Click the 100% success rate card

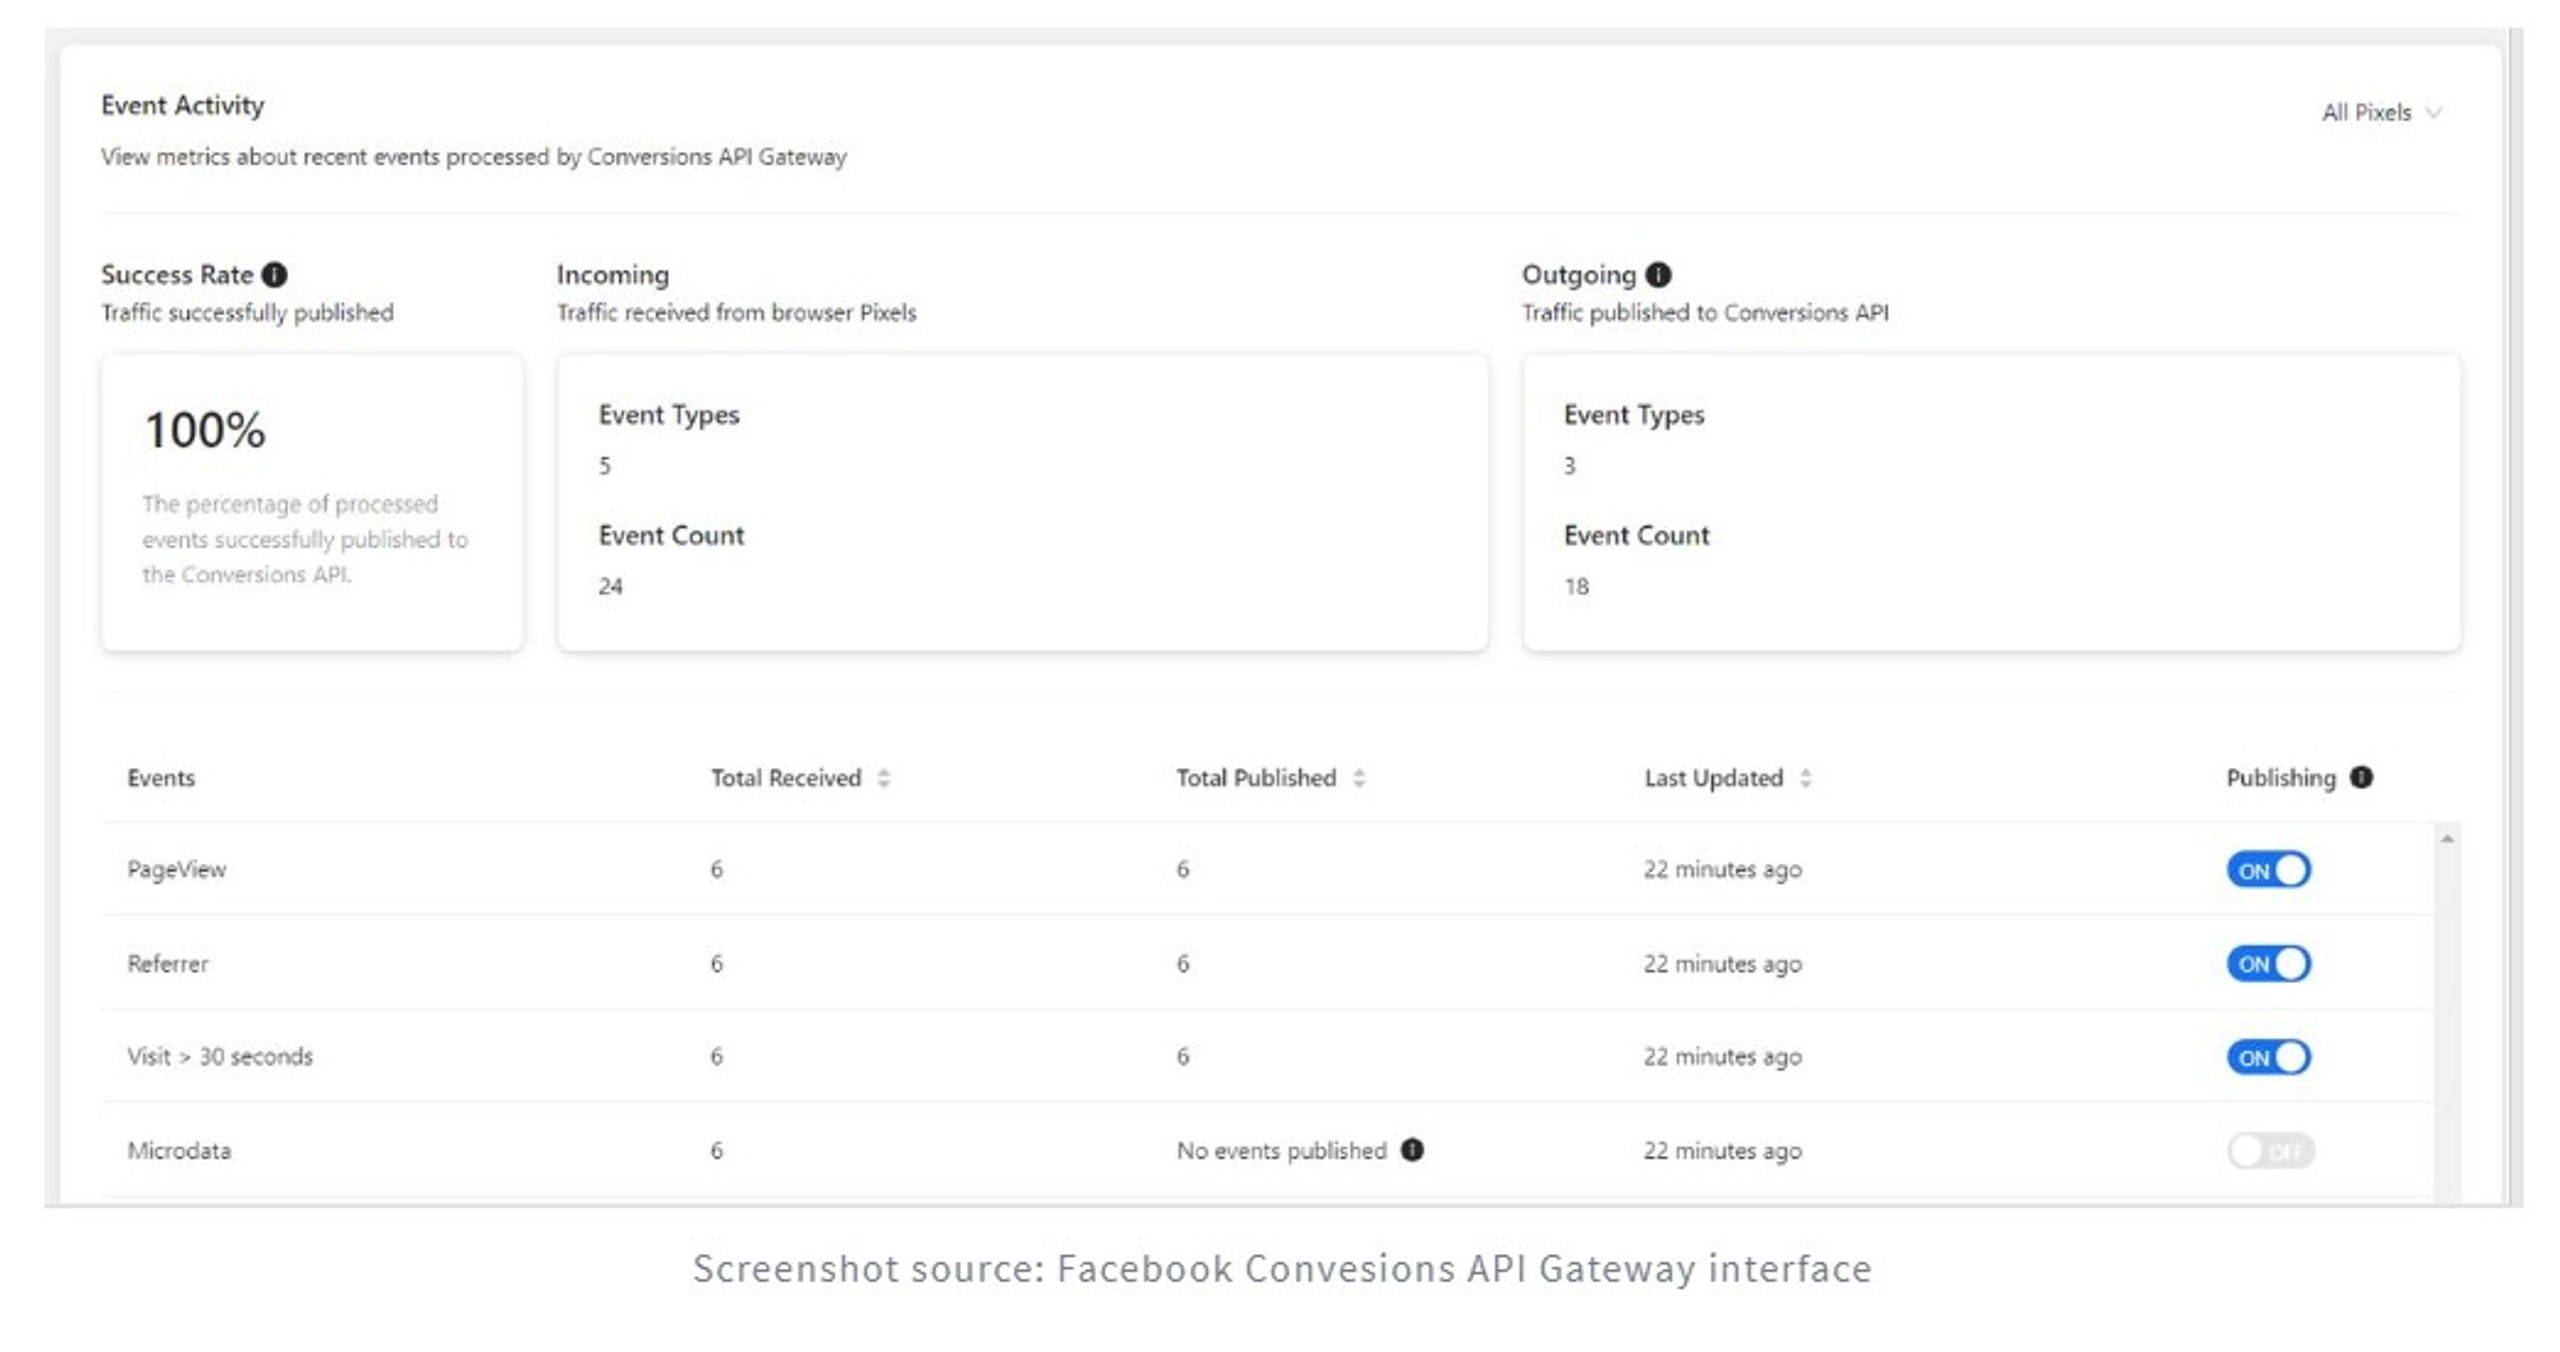pyautogui.click(x=311, y=502)
